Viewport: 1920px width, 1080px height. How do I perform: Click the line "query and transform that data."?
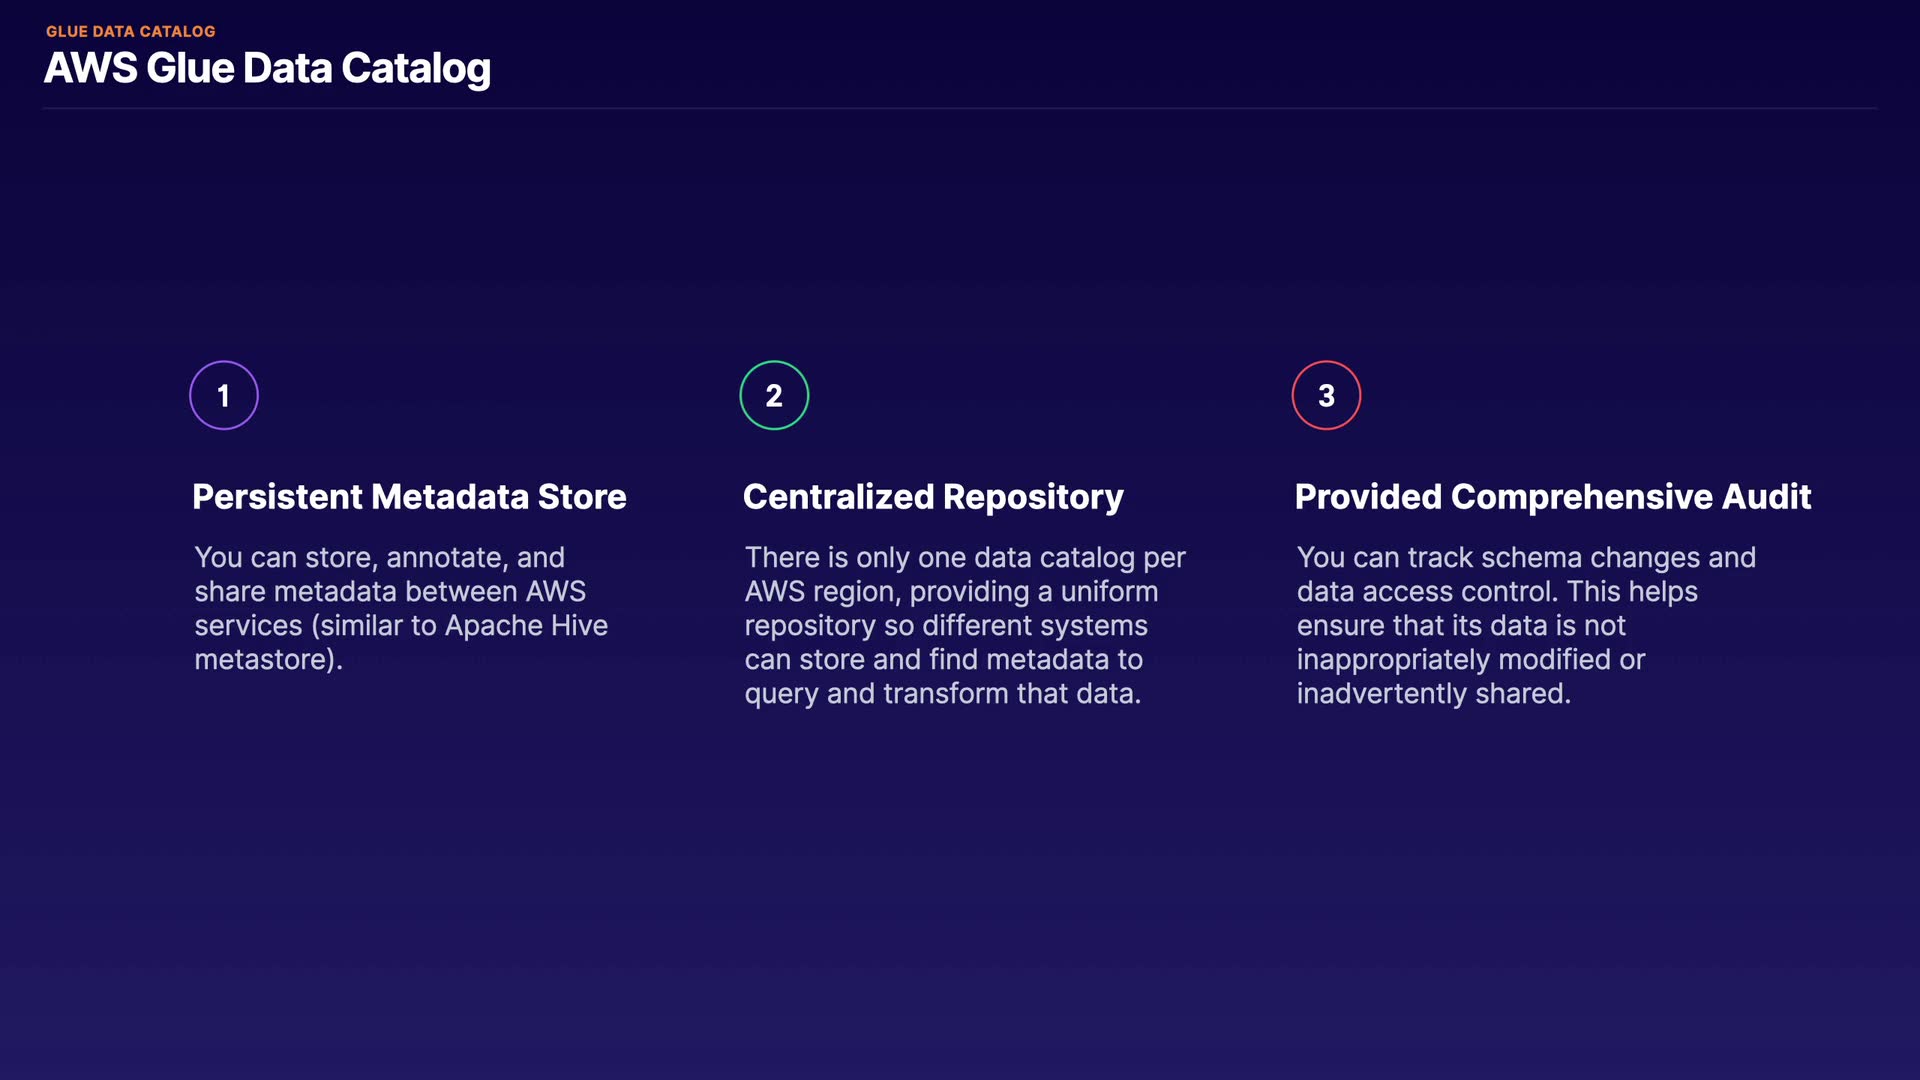[x=942, y=694]
